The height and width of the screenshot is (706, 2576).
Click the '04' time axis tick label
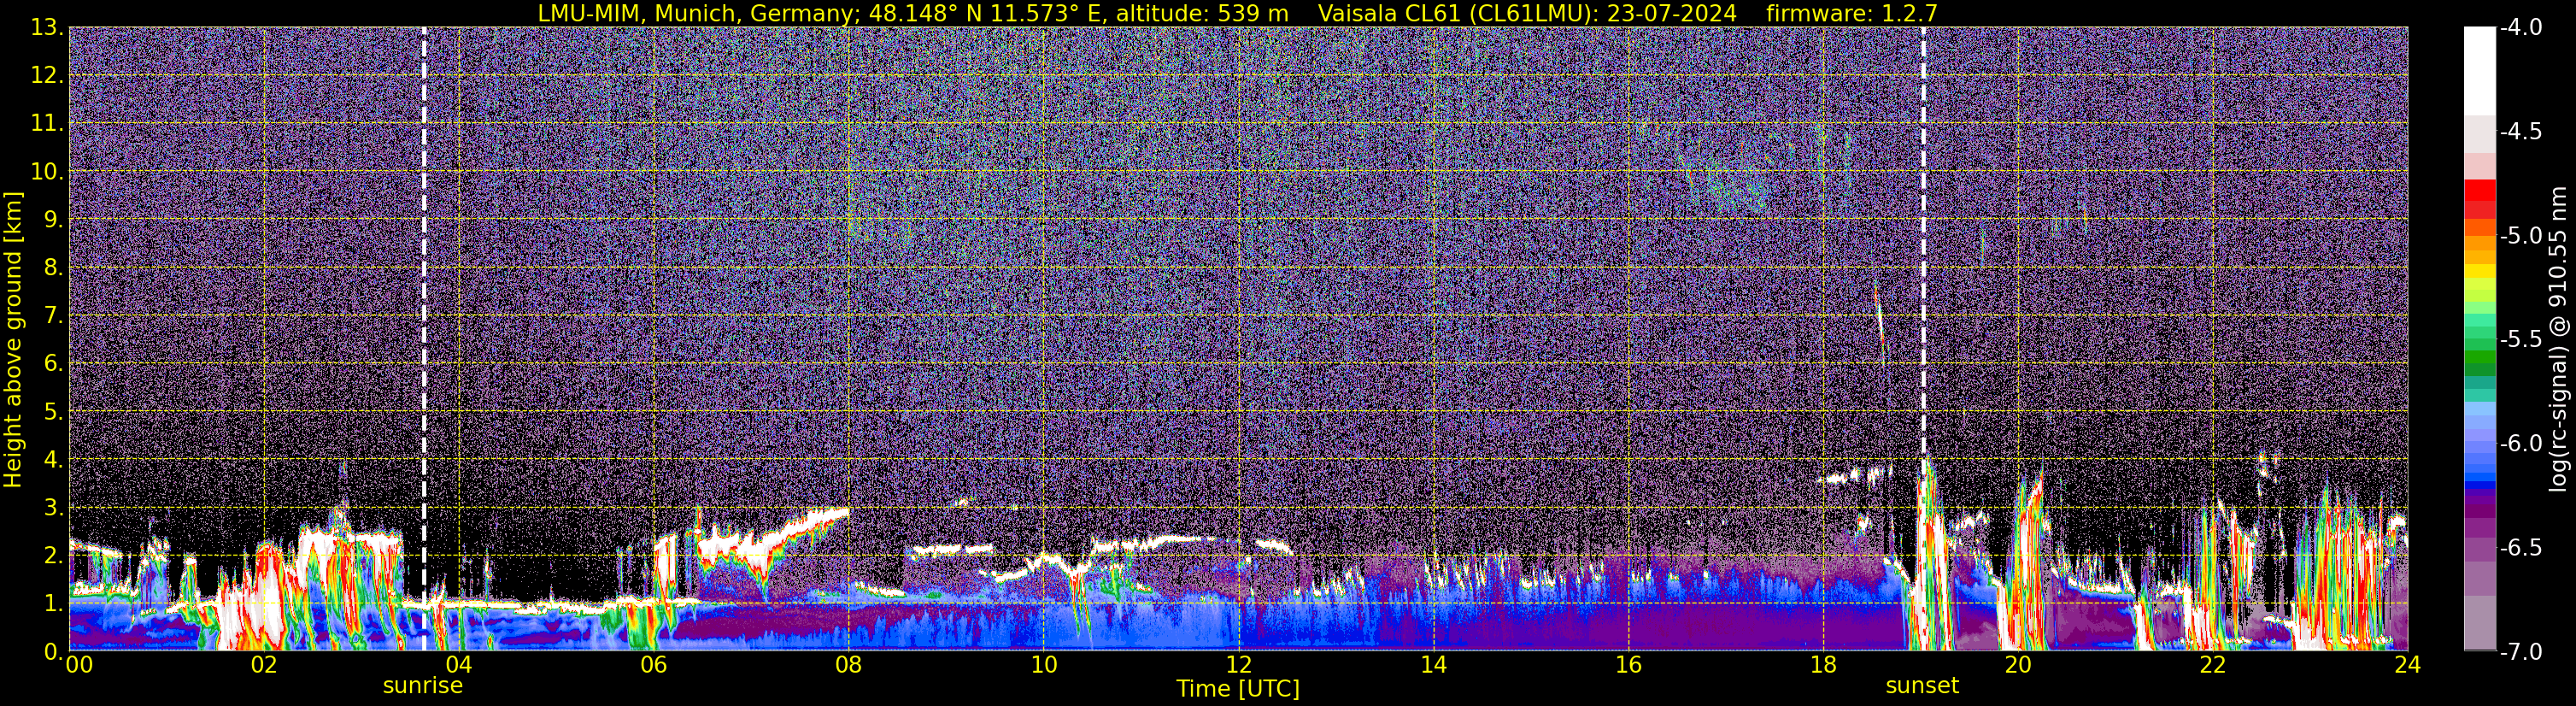(x=458, y=665)
